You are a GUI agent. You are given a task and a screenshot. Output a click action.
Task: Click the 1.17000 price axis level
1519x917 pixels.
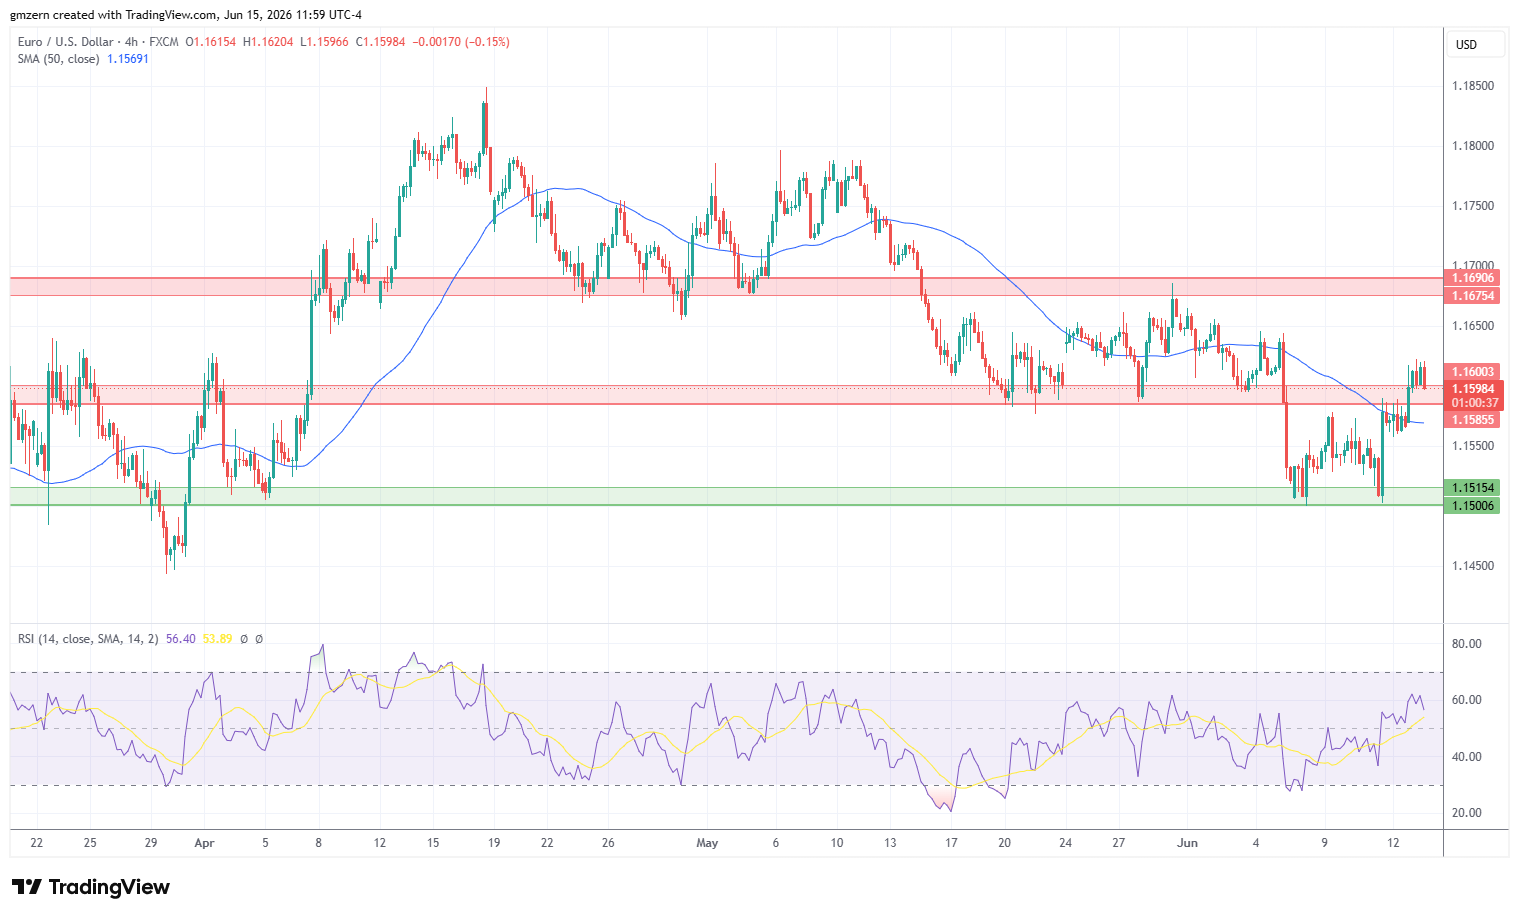point(1473,266)
